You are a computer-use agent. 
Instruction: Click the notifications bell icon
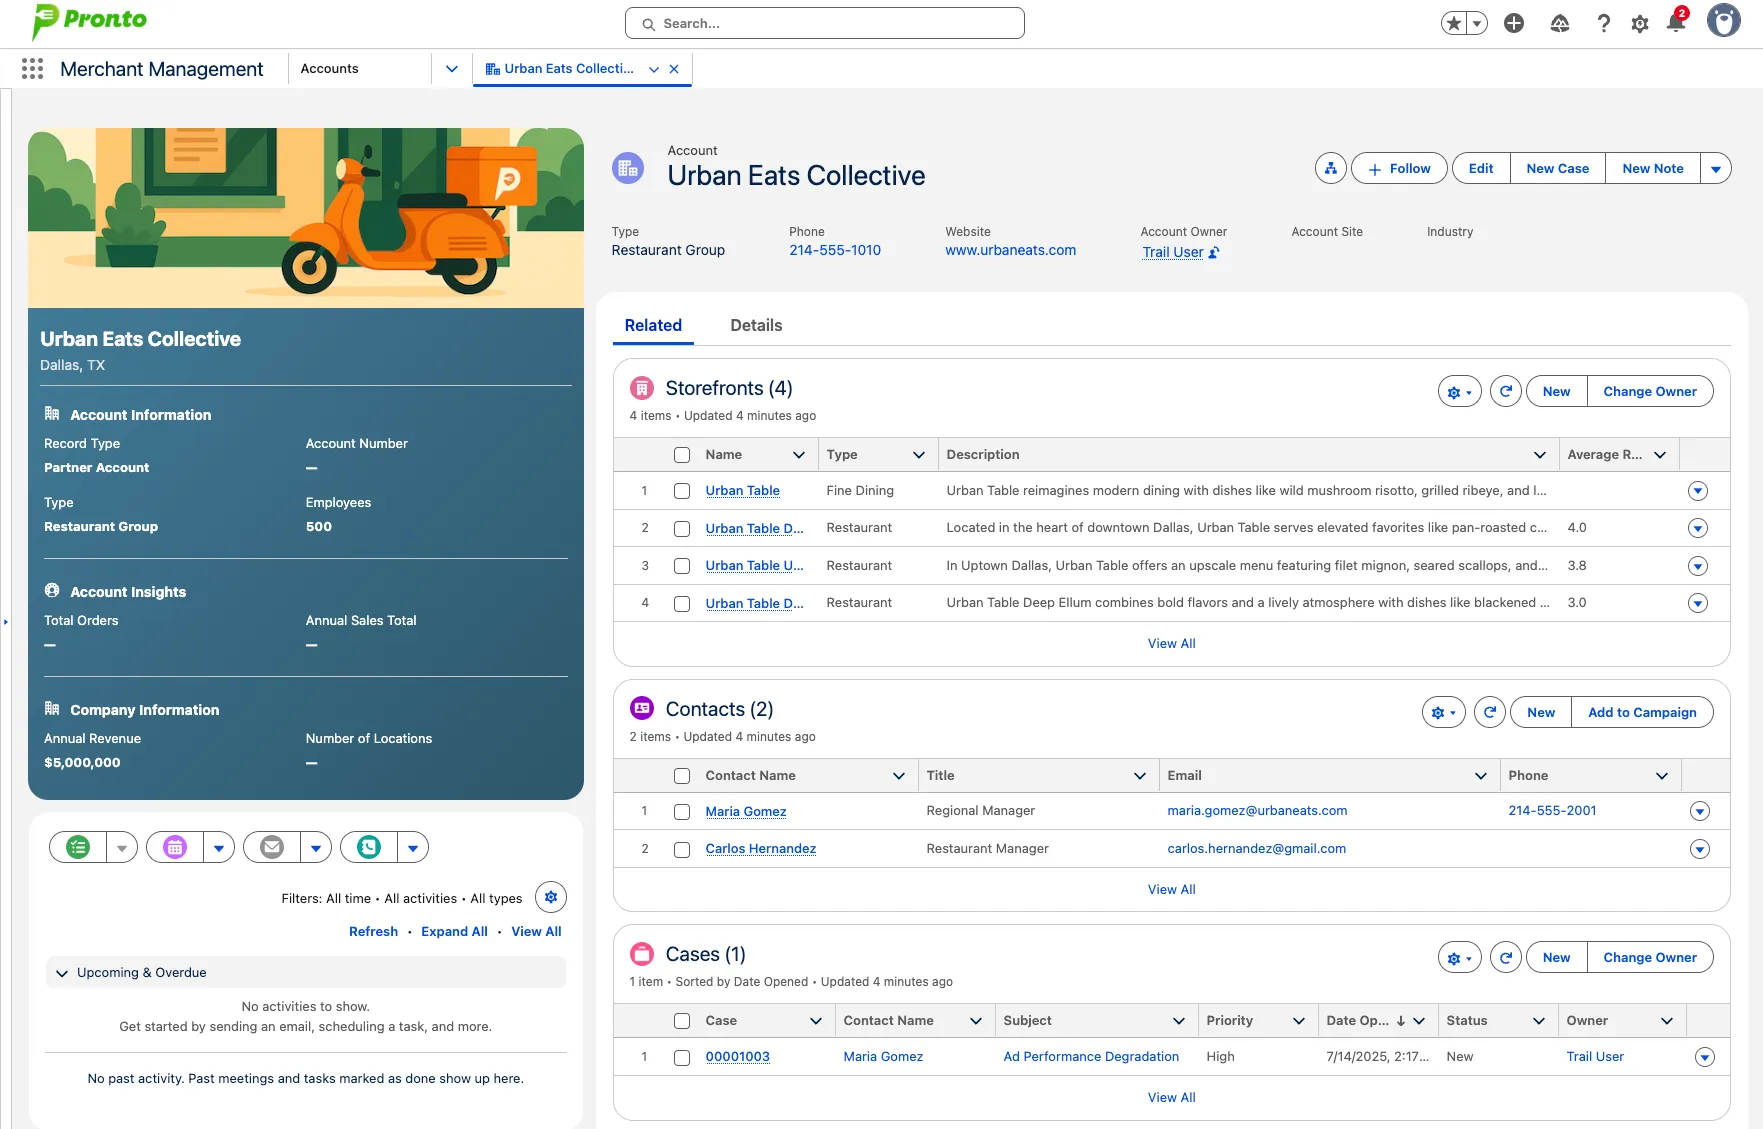pyautogui.click(x=1676, y=23)
